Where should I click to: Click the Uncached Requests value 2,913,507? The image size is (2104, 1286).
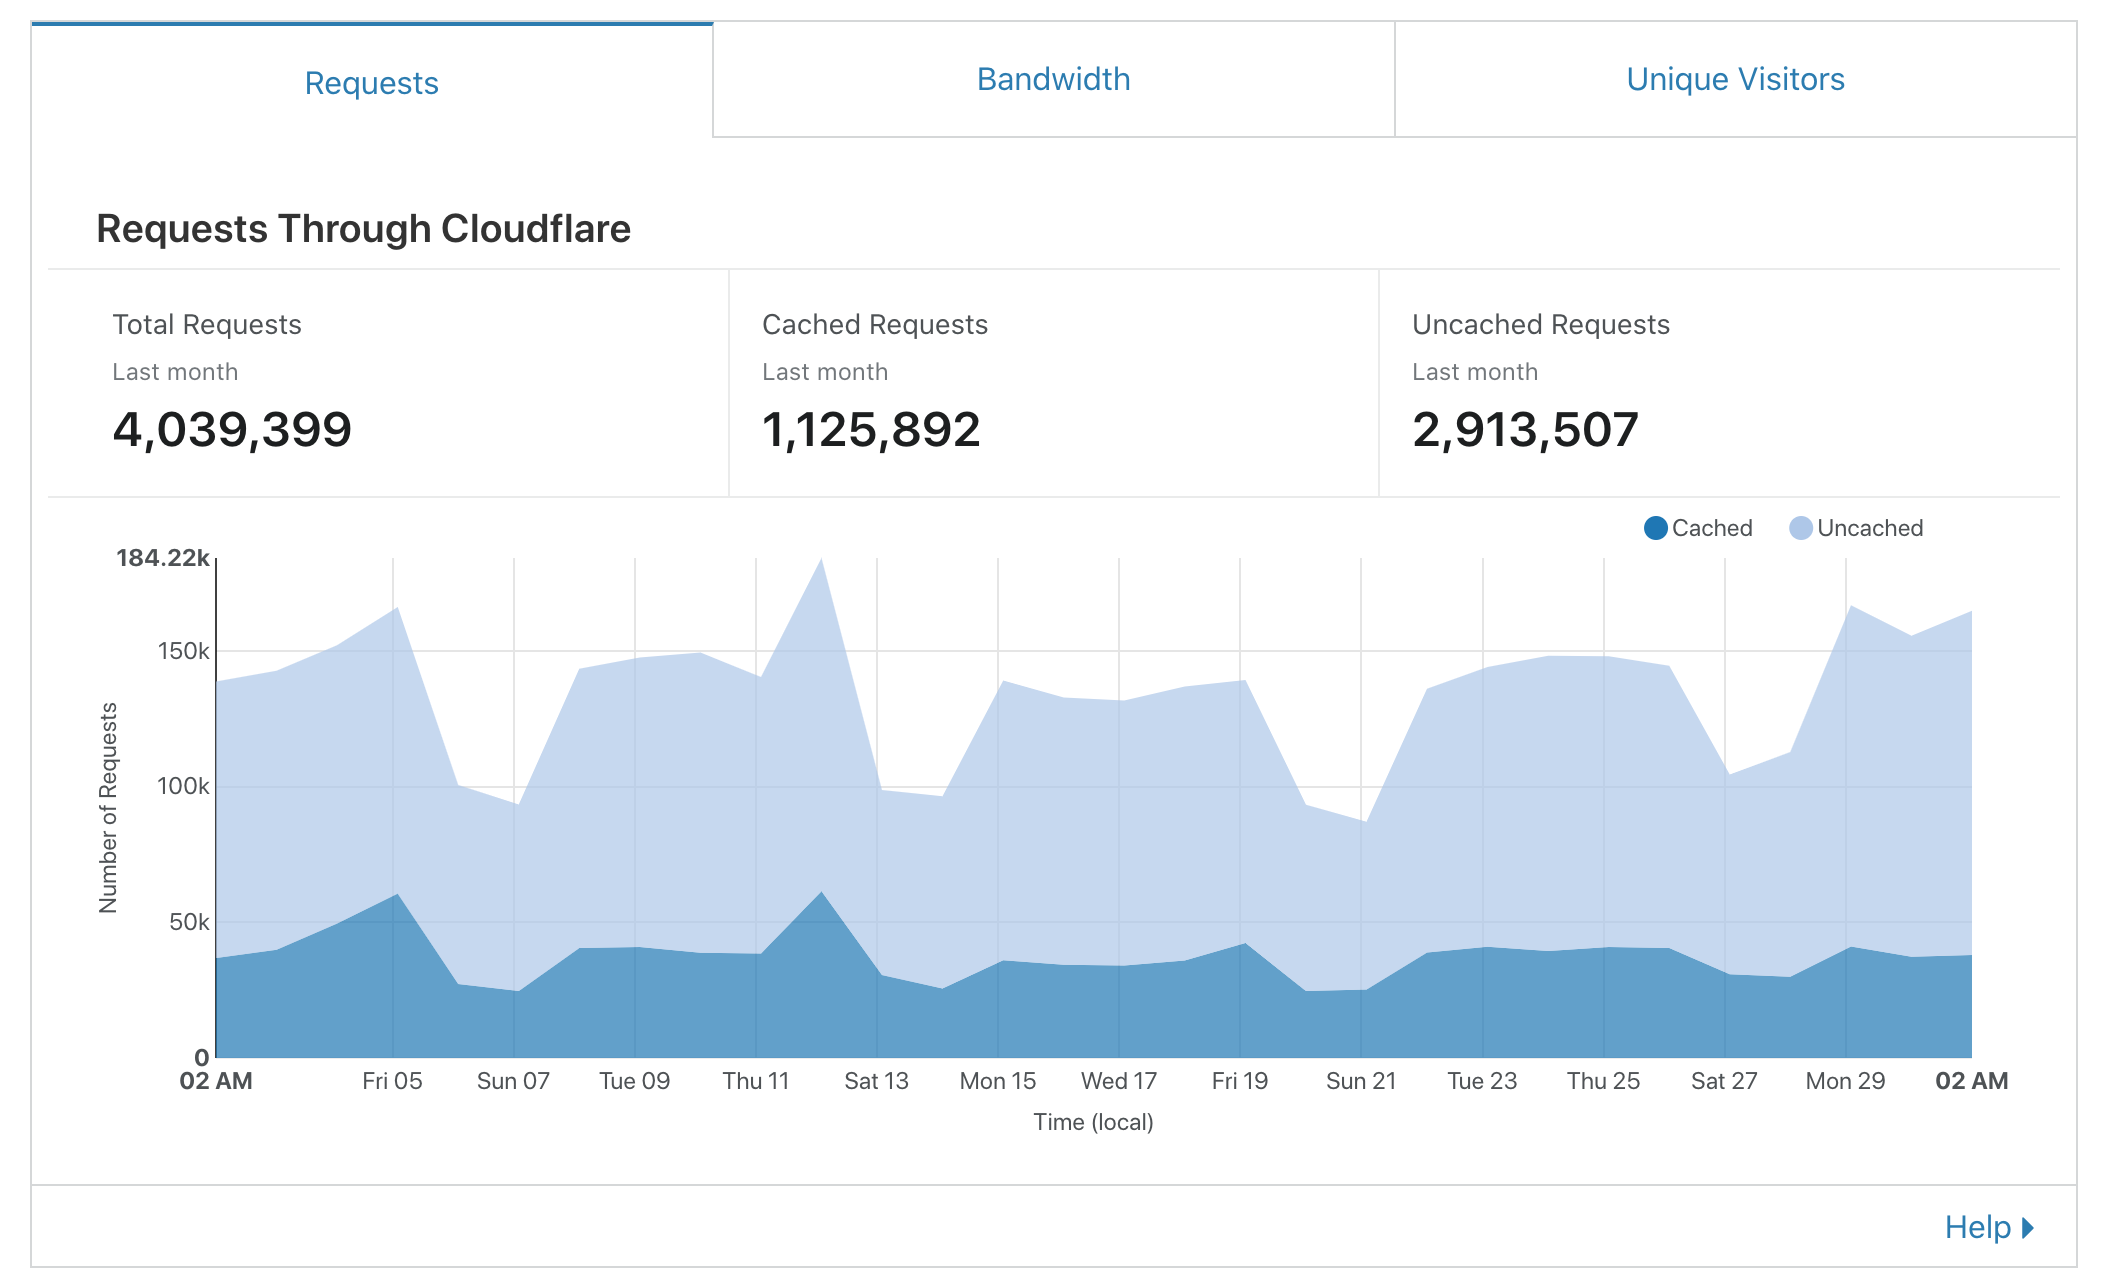tap(1525, 430)
